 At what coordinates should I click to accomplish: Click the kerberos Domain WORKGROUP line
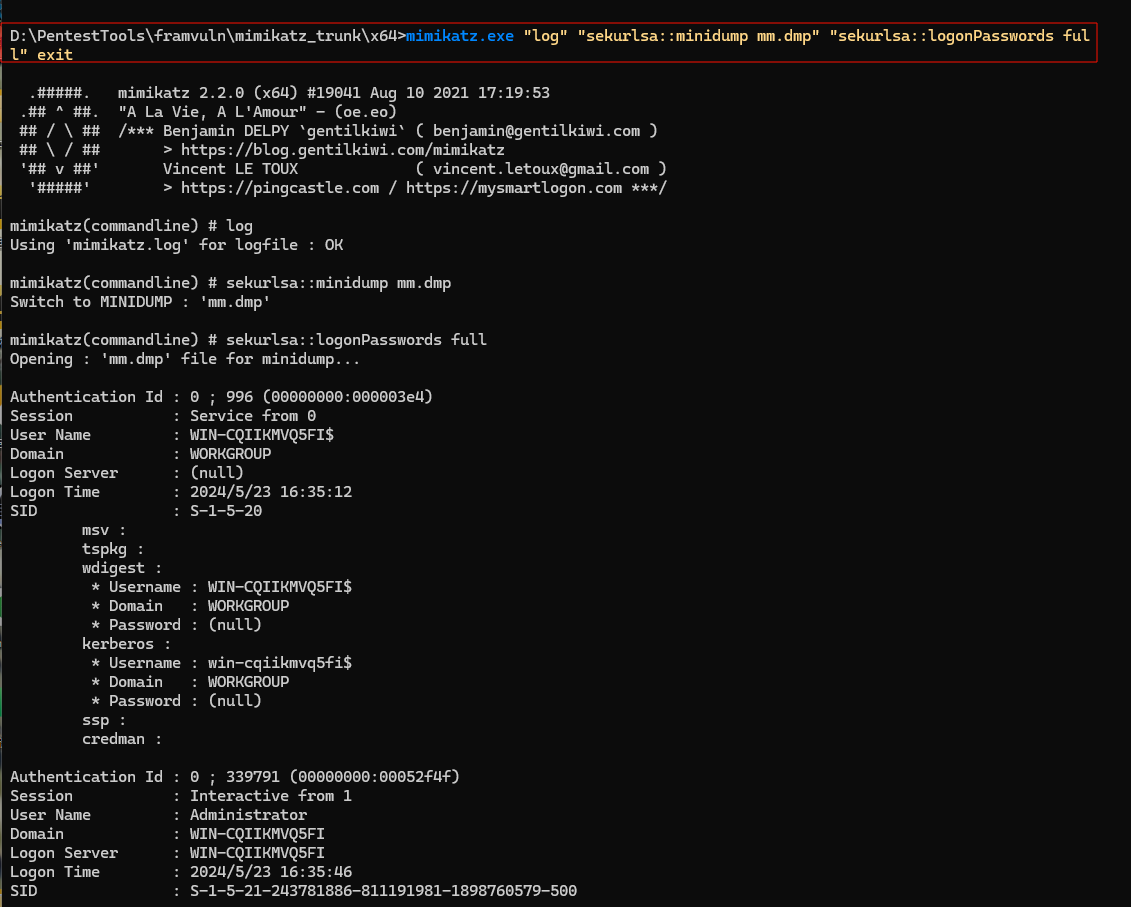[190, 682]
